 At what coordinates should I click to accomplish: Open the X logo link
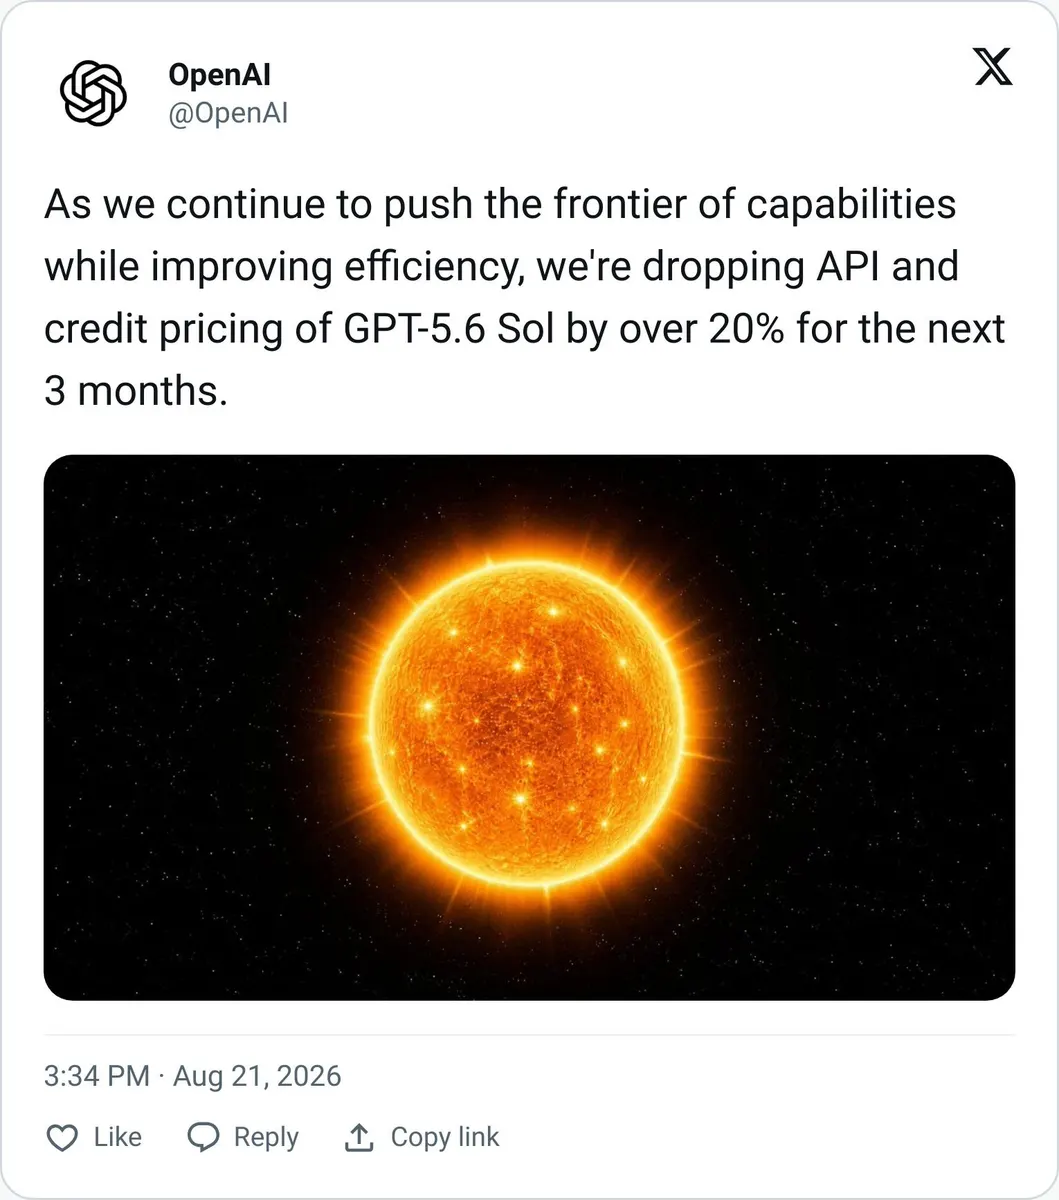point(992,67)
